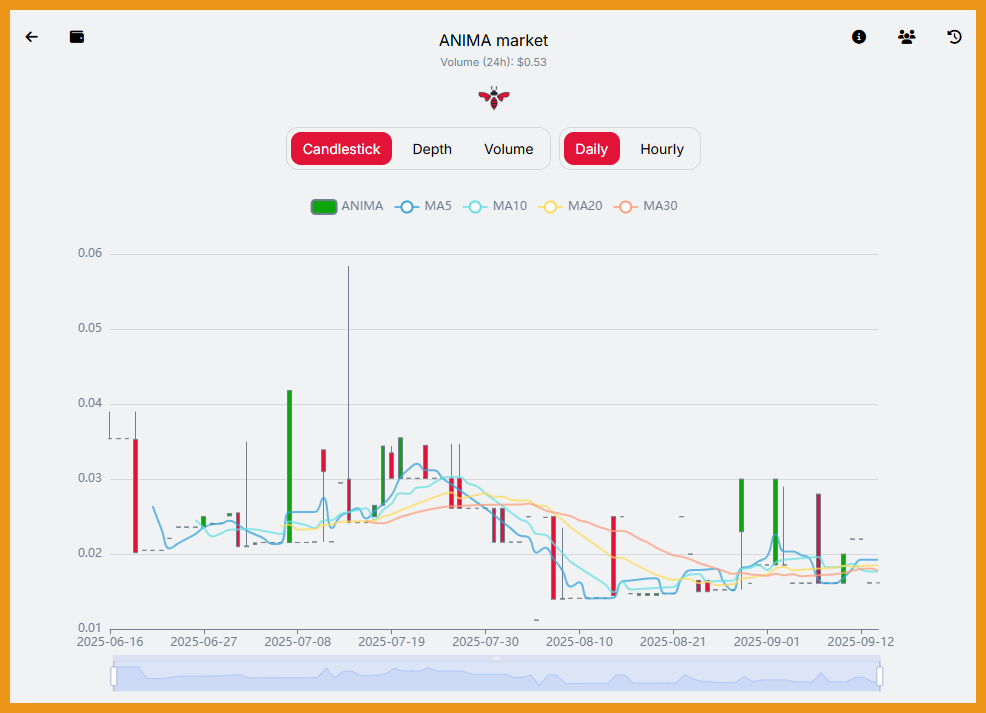The height and width of the screenshot is (713, 986).
Task: Select the Candlestick chart tab
Action: tap(341, 149)
